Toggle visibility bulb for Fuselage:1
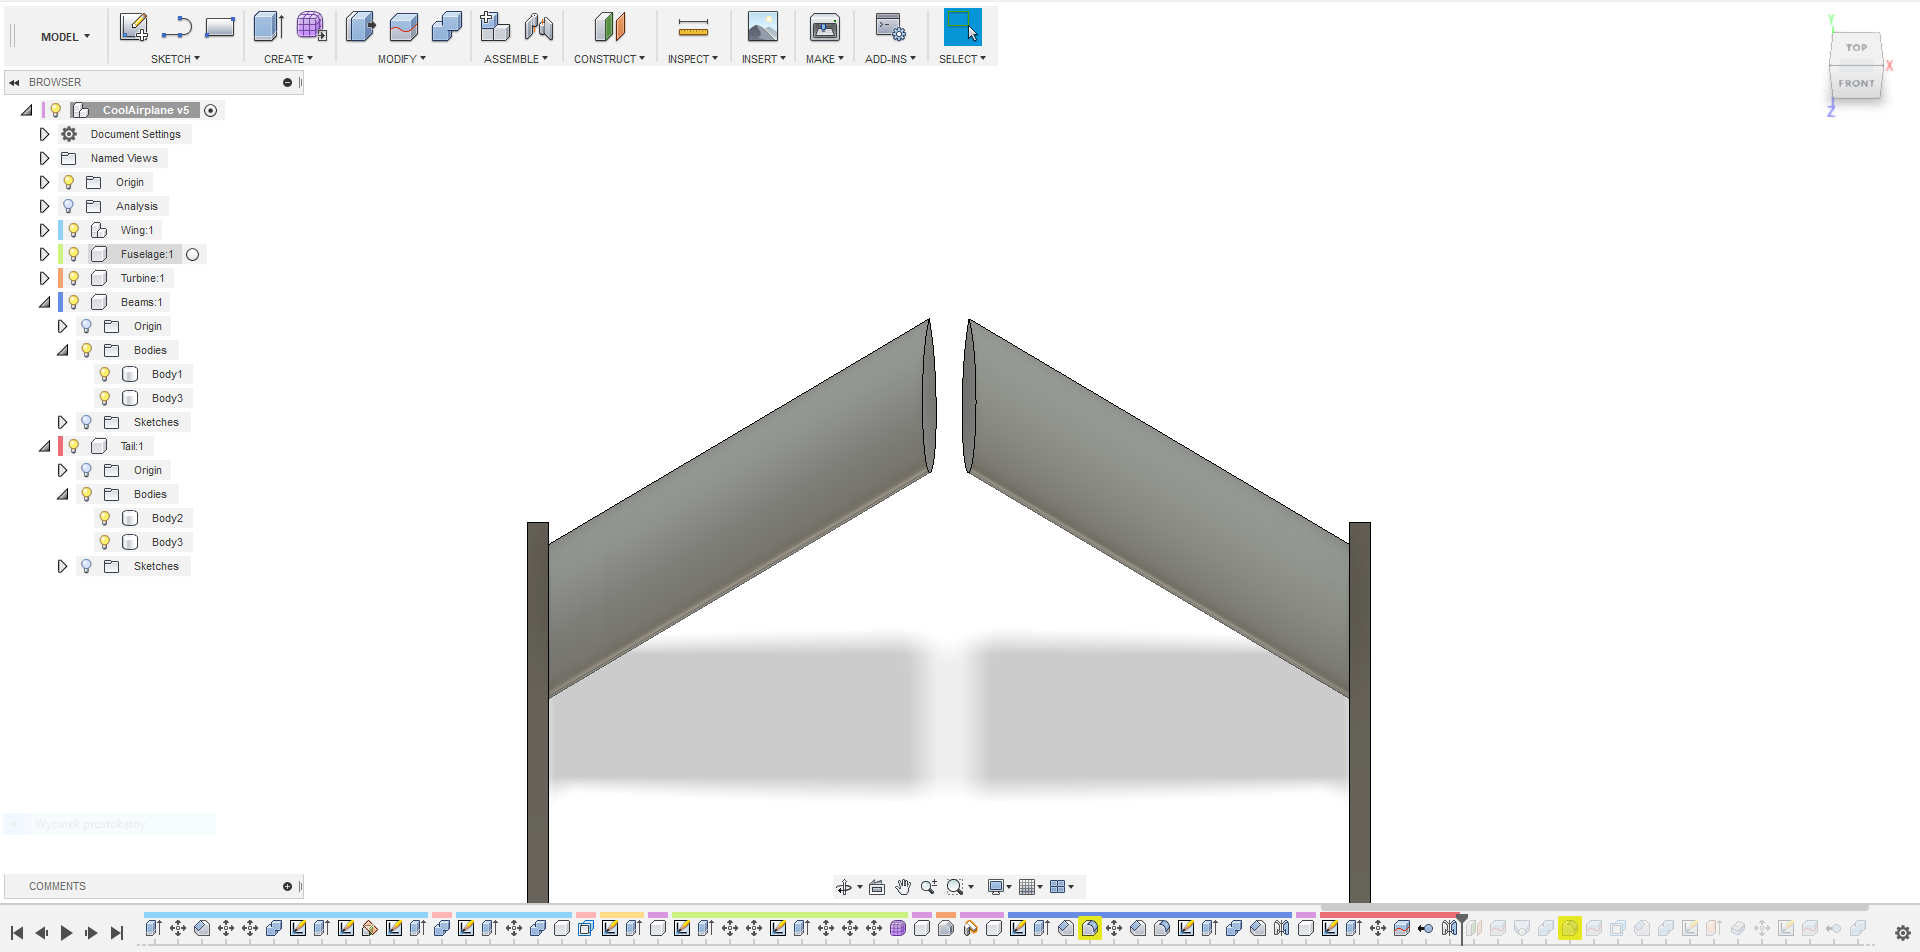 (74, 254)
